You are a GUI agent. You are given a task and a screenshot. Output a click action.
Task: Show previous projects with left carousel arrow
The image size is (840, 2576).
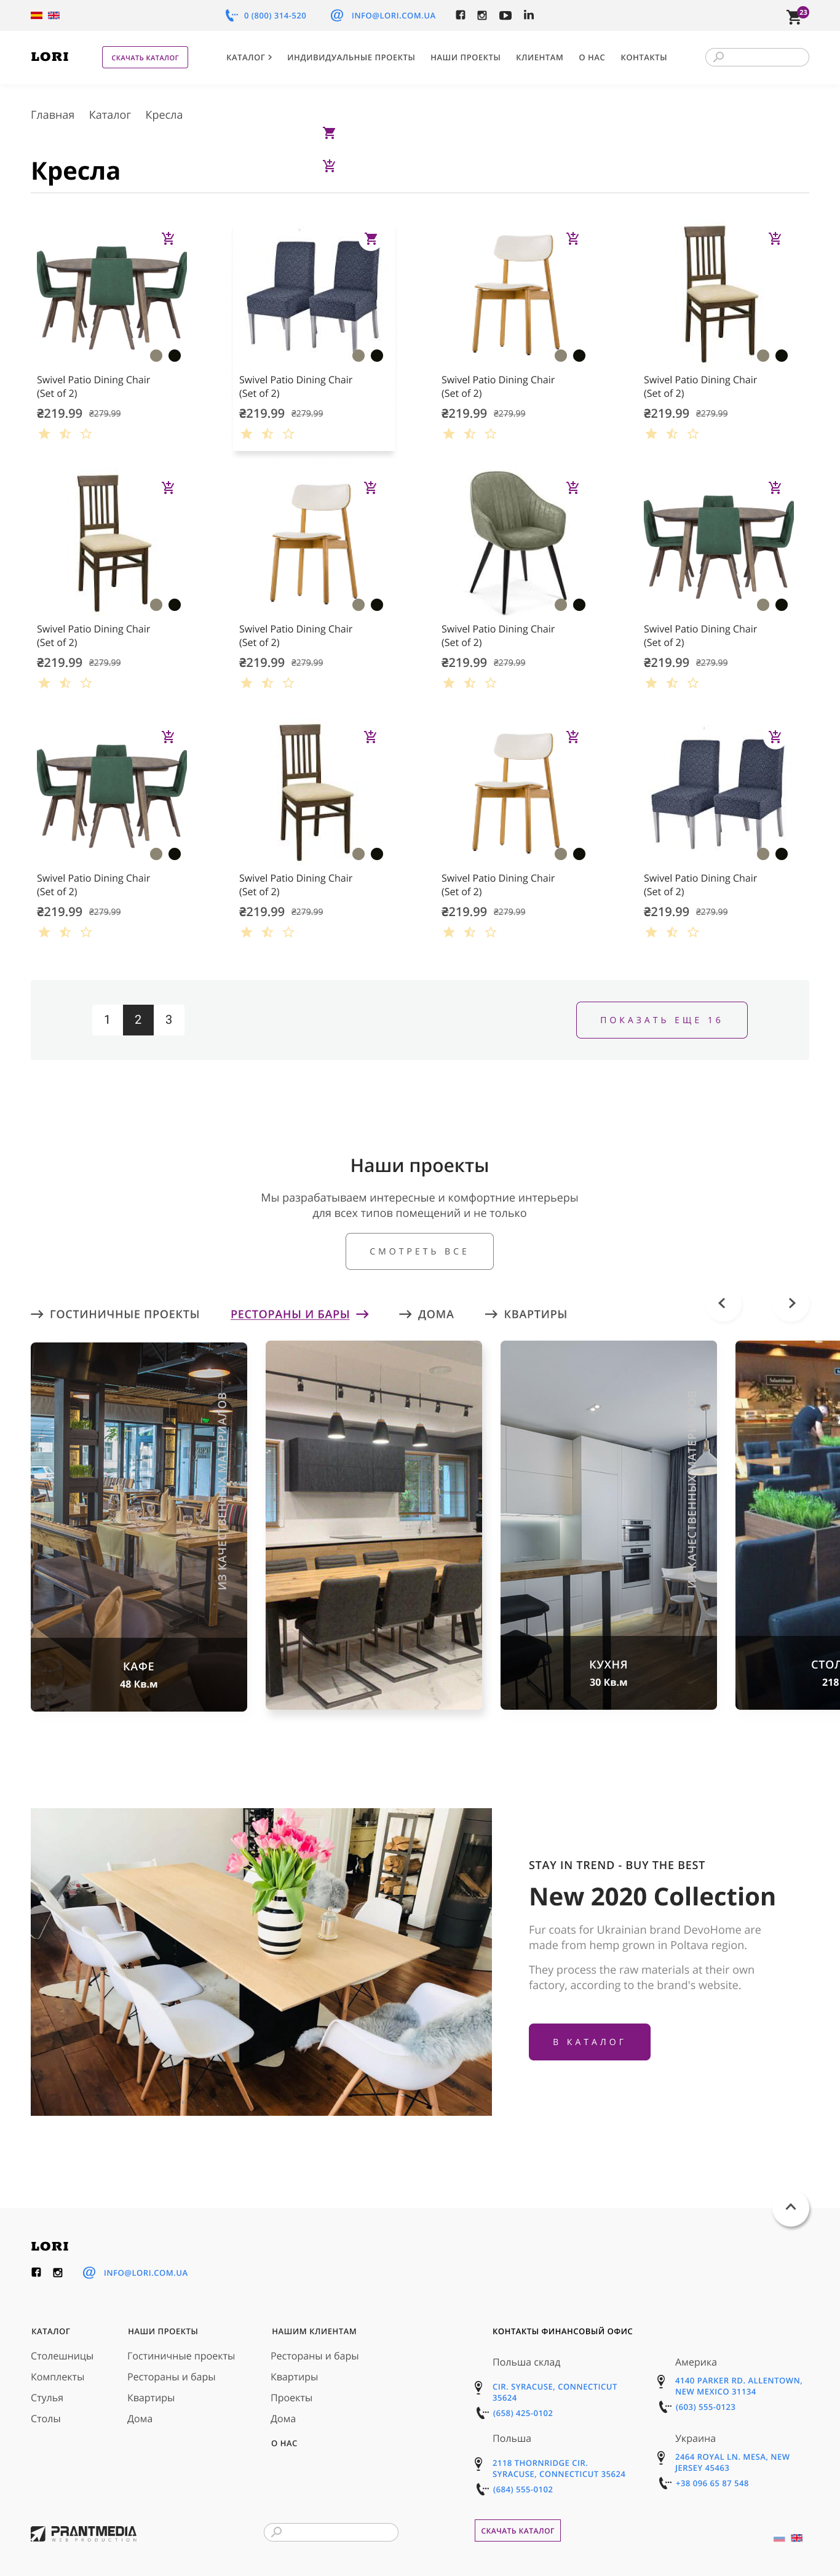(722, 1303)
